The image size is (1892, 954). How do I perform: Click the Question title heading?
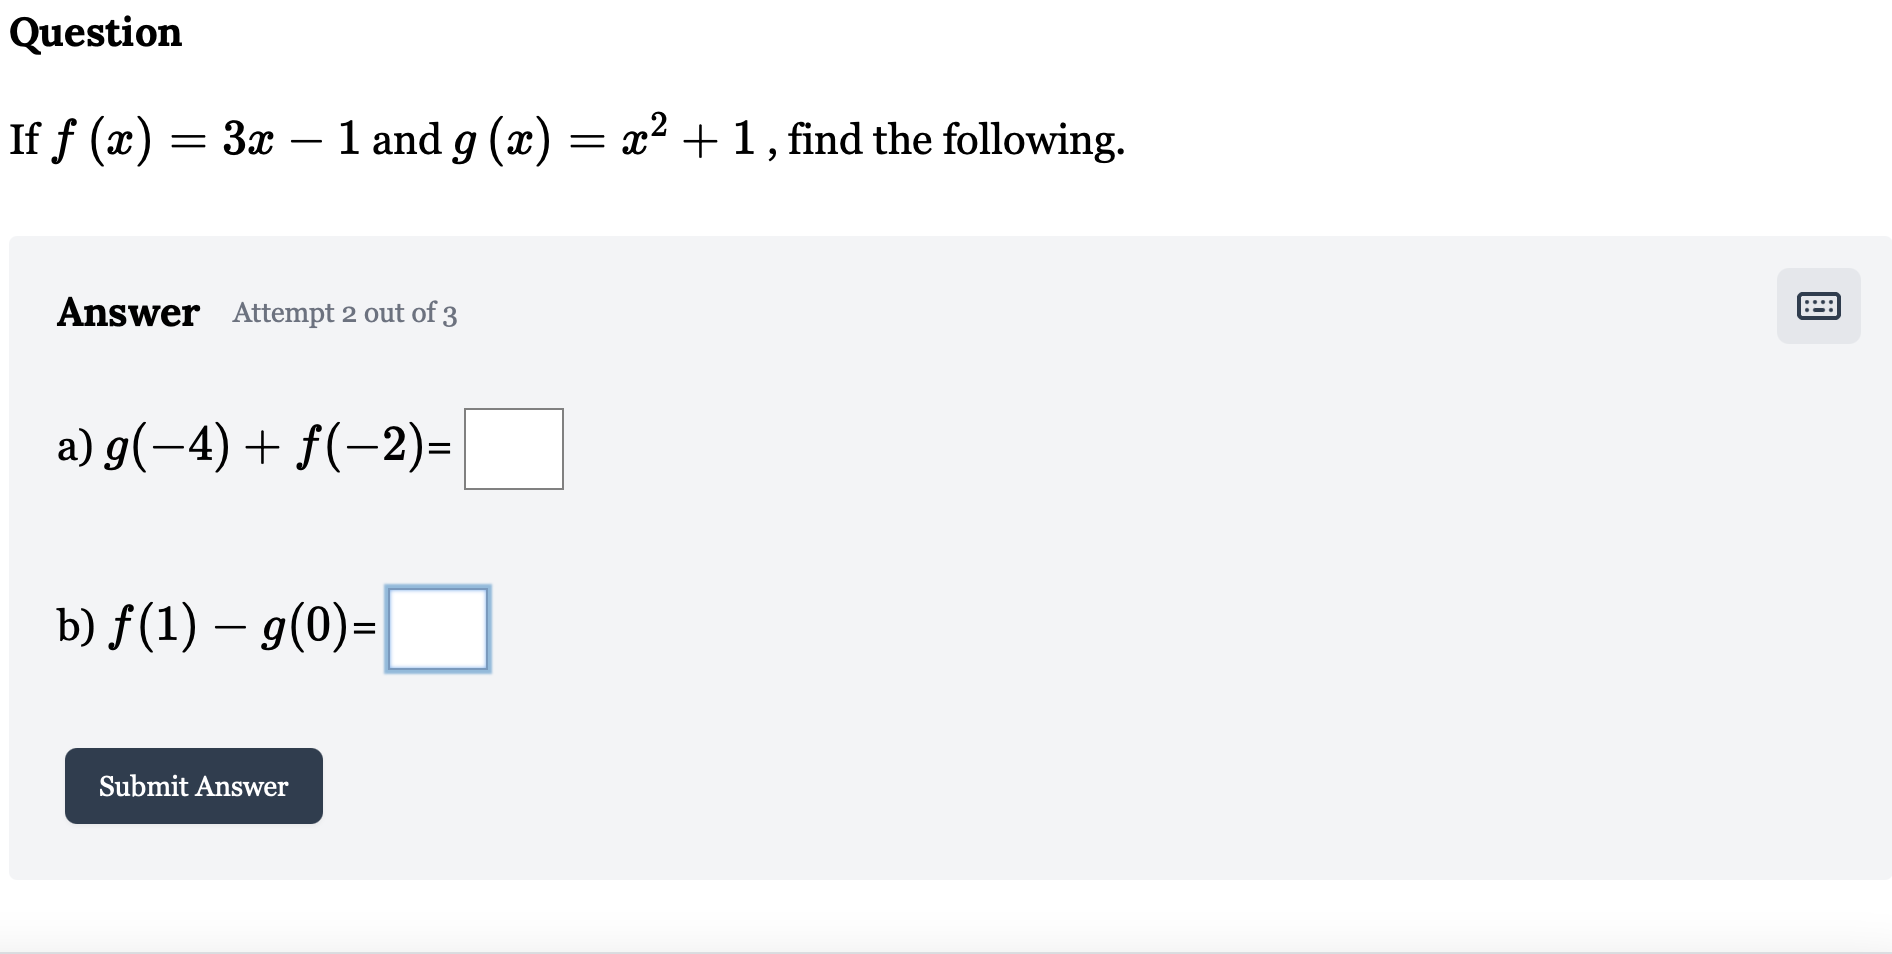point(95,32)
